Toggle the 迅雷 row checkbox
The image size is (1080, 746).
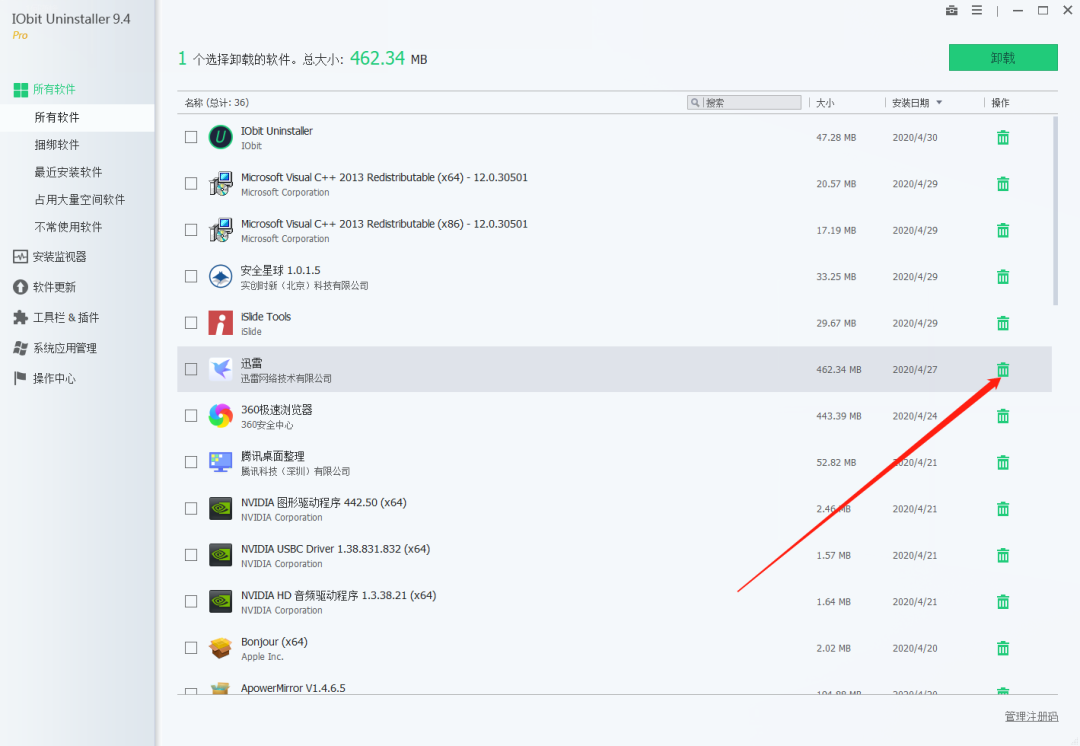tap(191, 369)
